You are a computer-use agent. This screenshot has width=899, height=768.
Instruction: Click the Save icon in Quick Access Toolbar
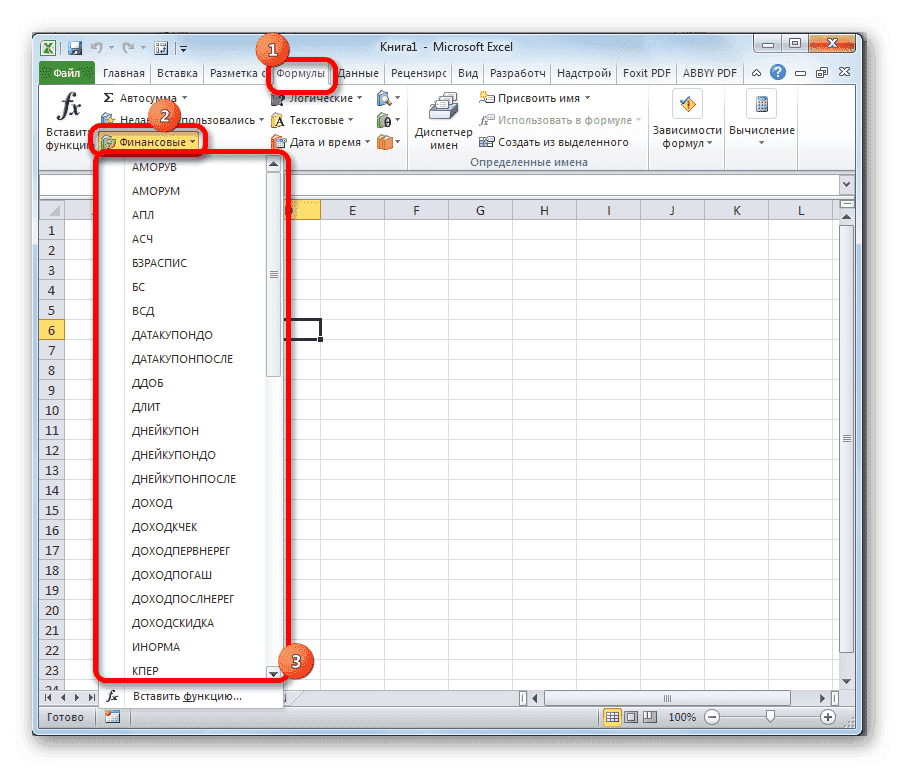pos(74,47)
